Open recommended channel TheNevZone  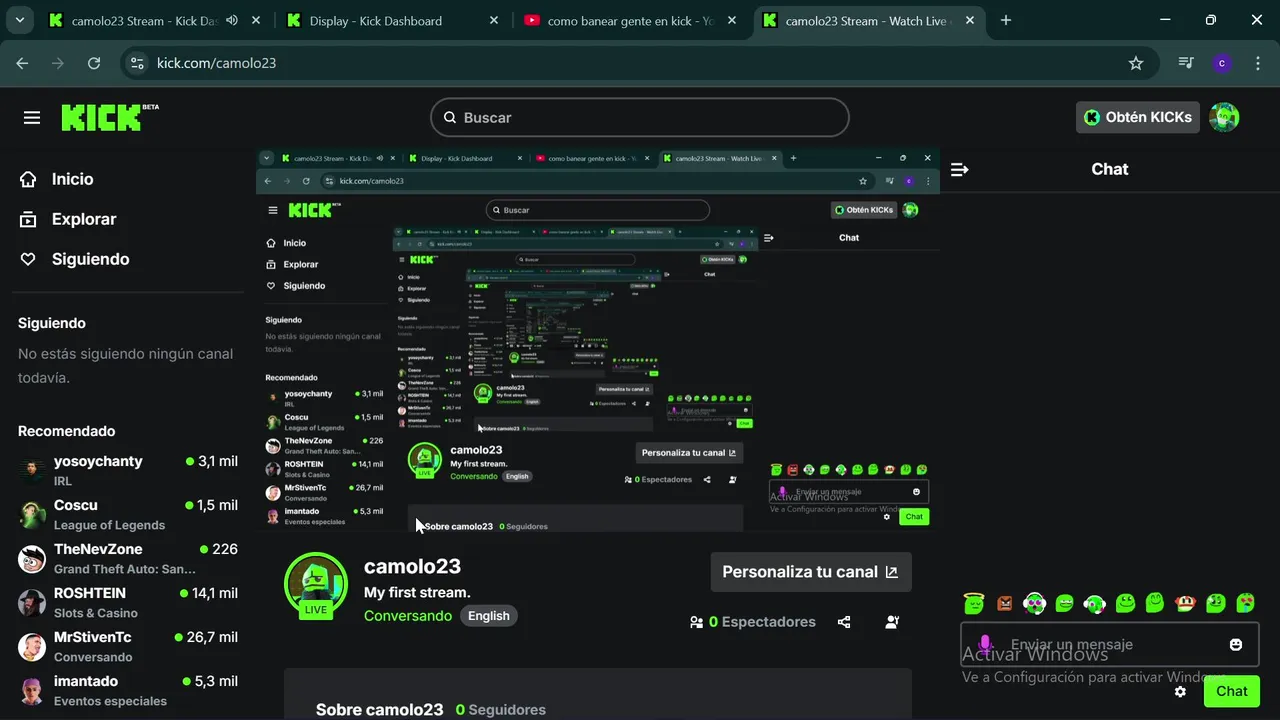pos(128,558)
